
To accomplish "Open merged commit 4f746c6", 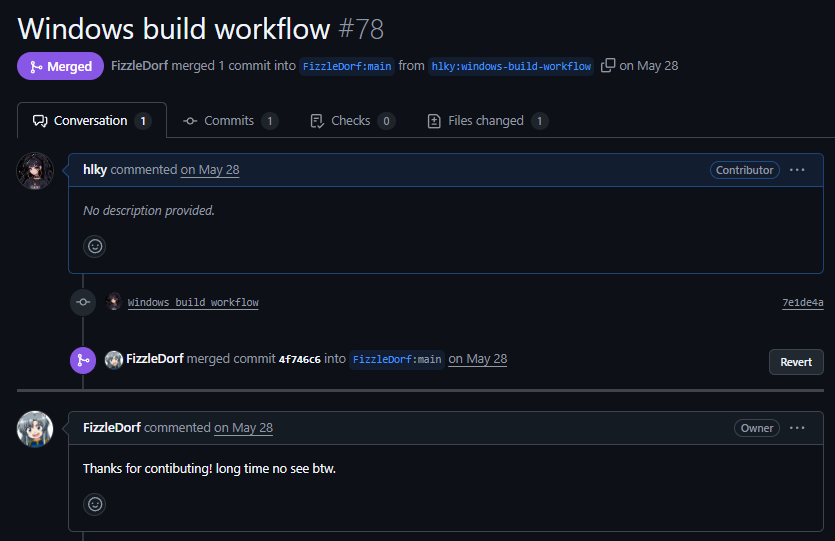I will [300, 359].
